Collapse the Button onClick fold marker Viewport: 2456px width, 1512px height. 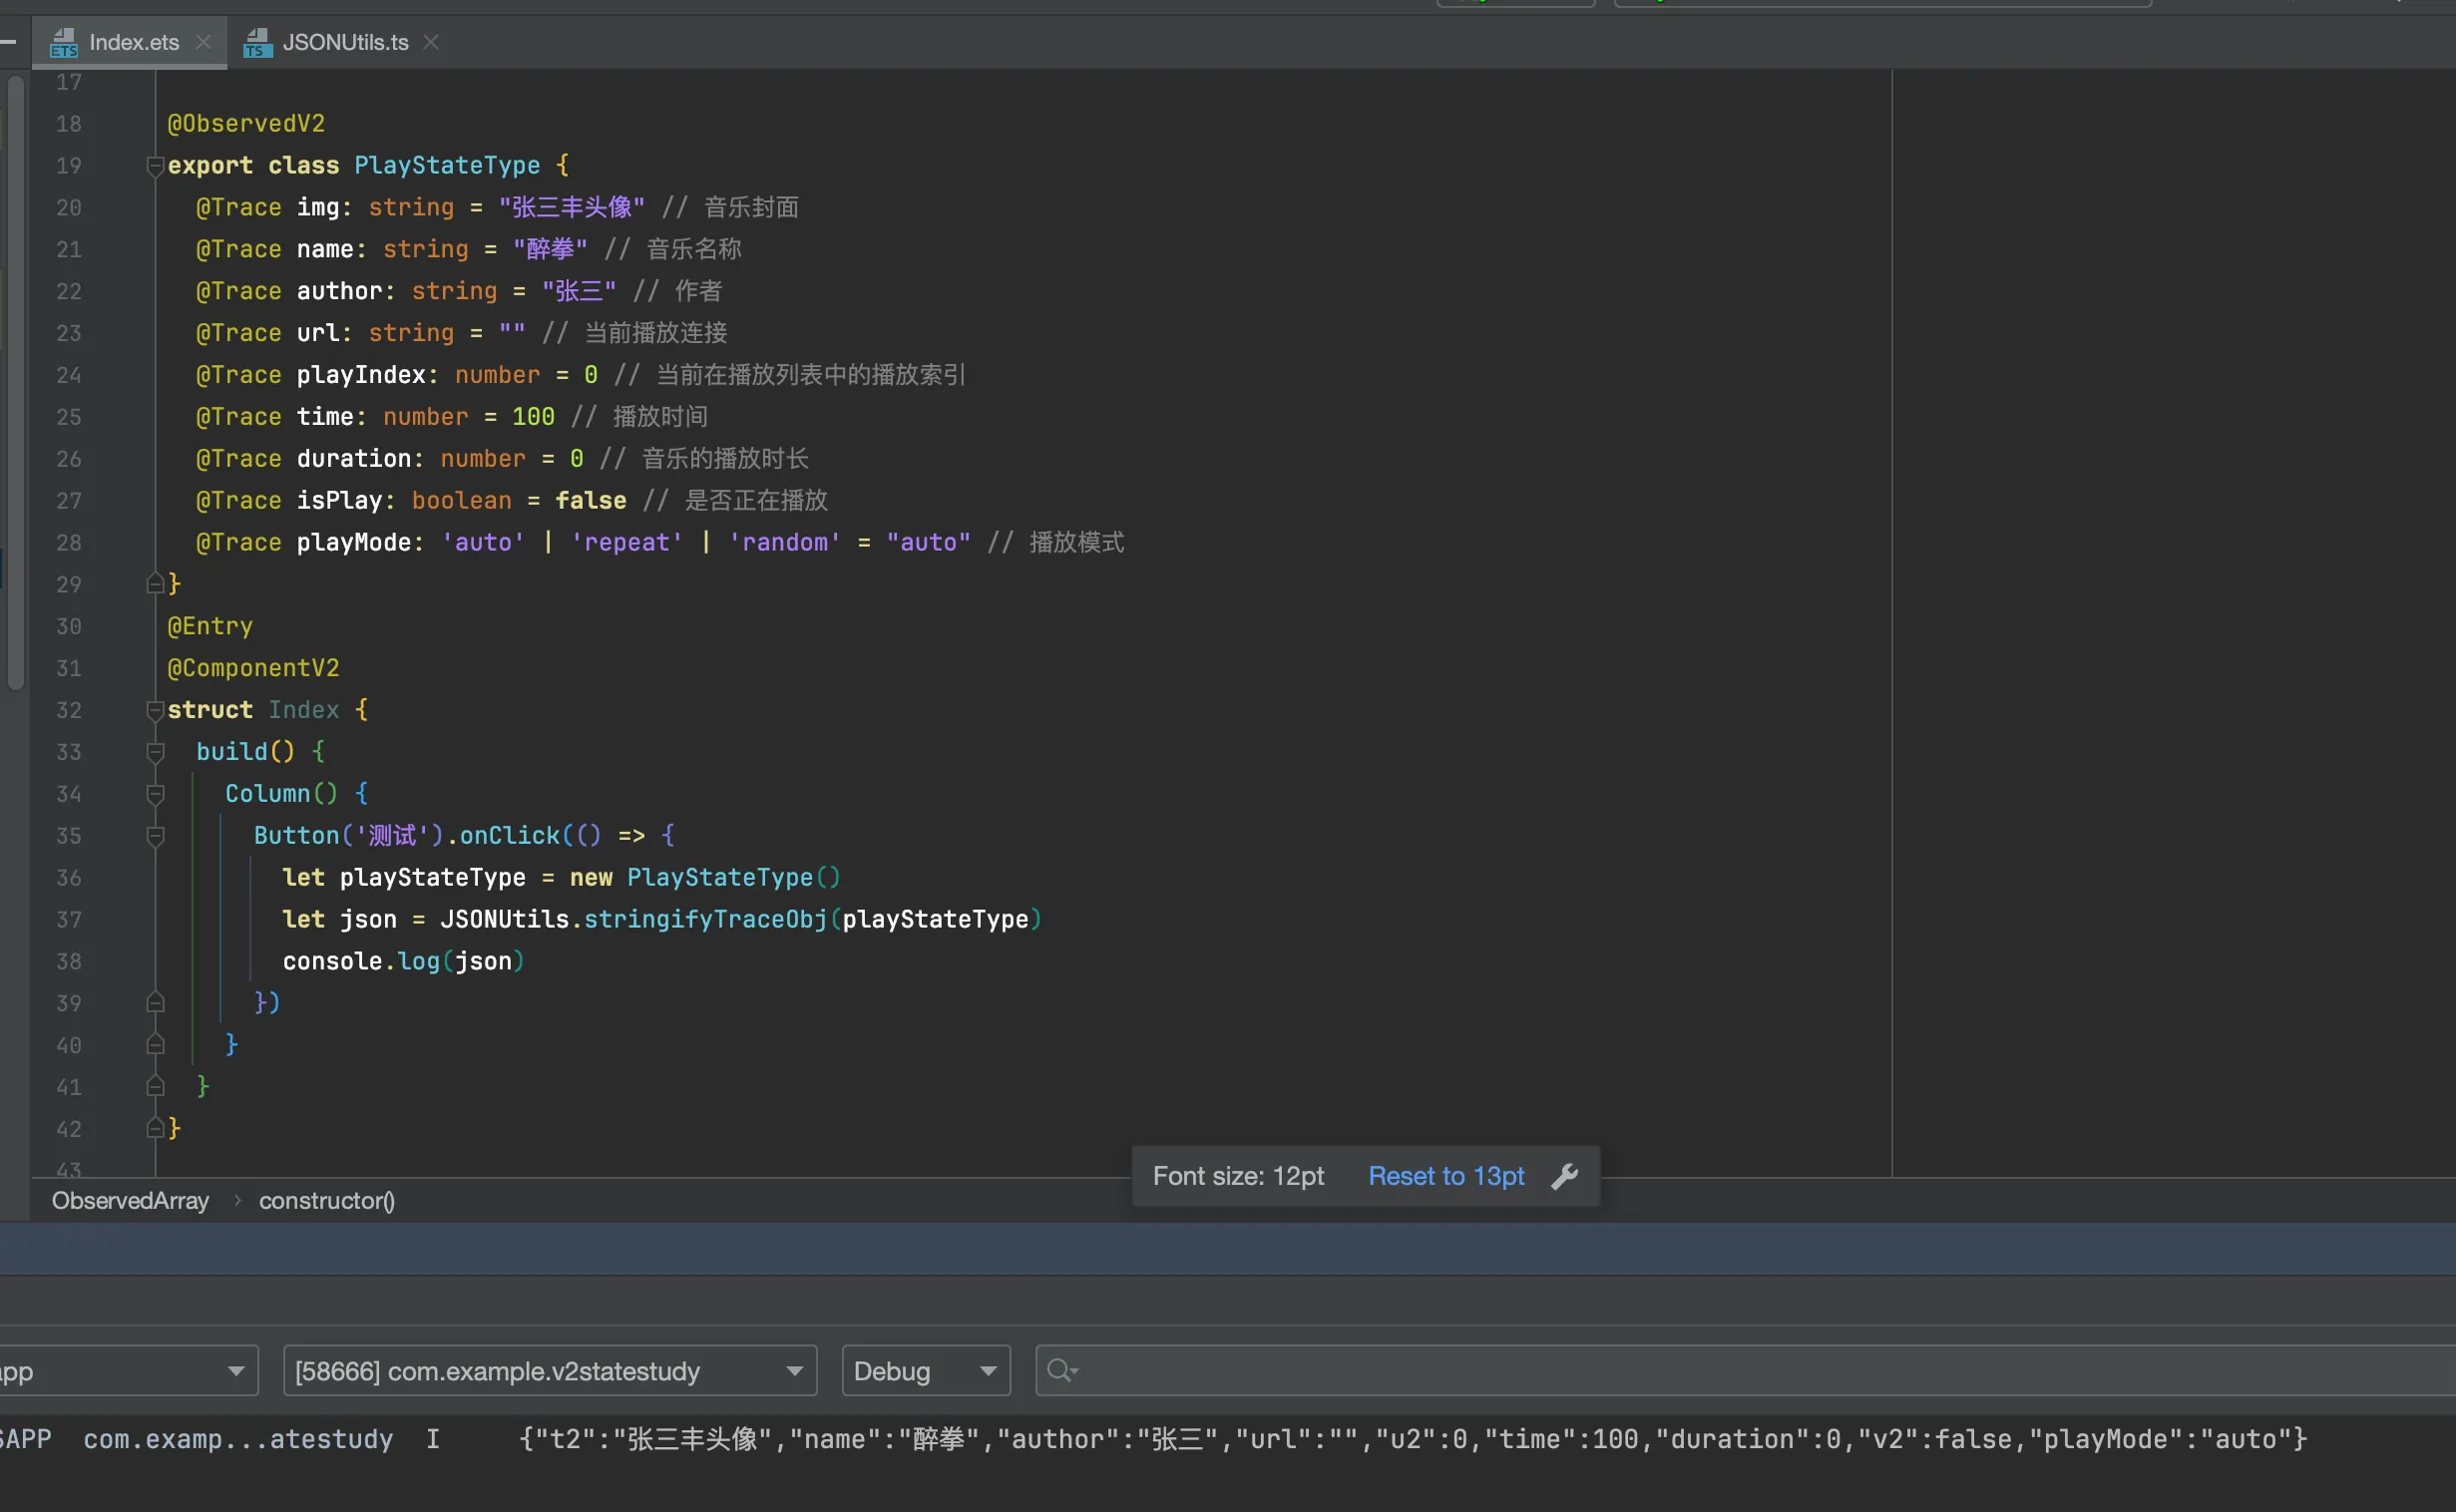(155, 836)
